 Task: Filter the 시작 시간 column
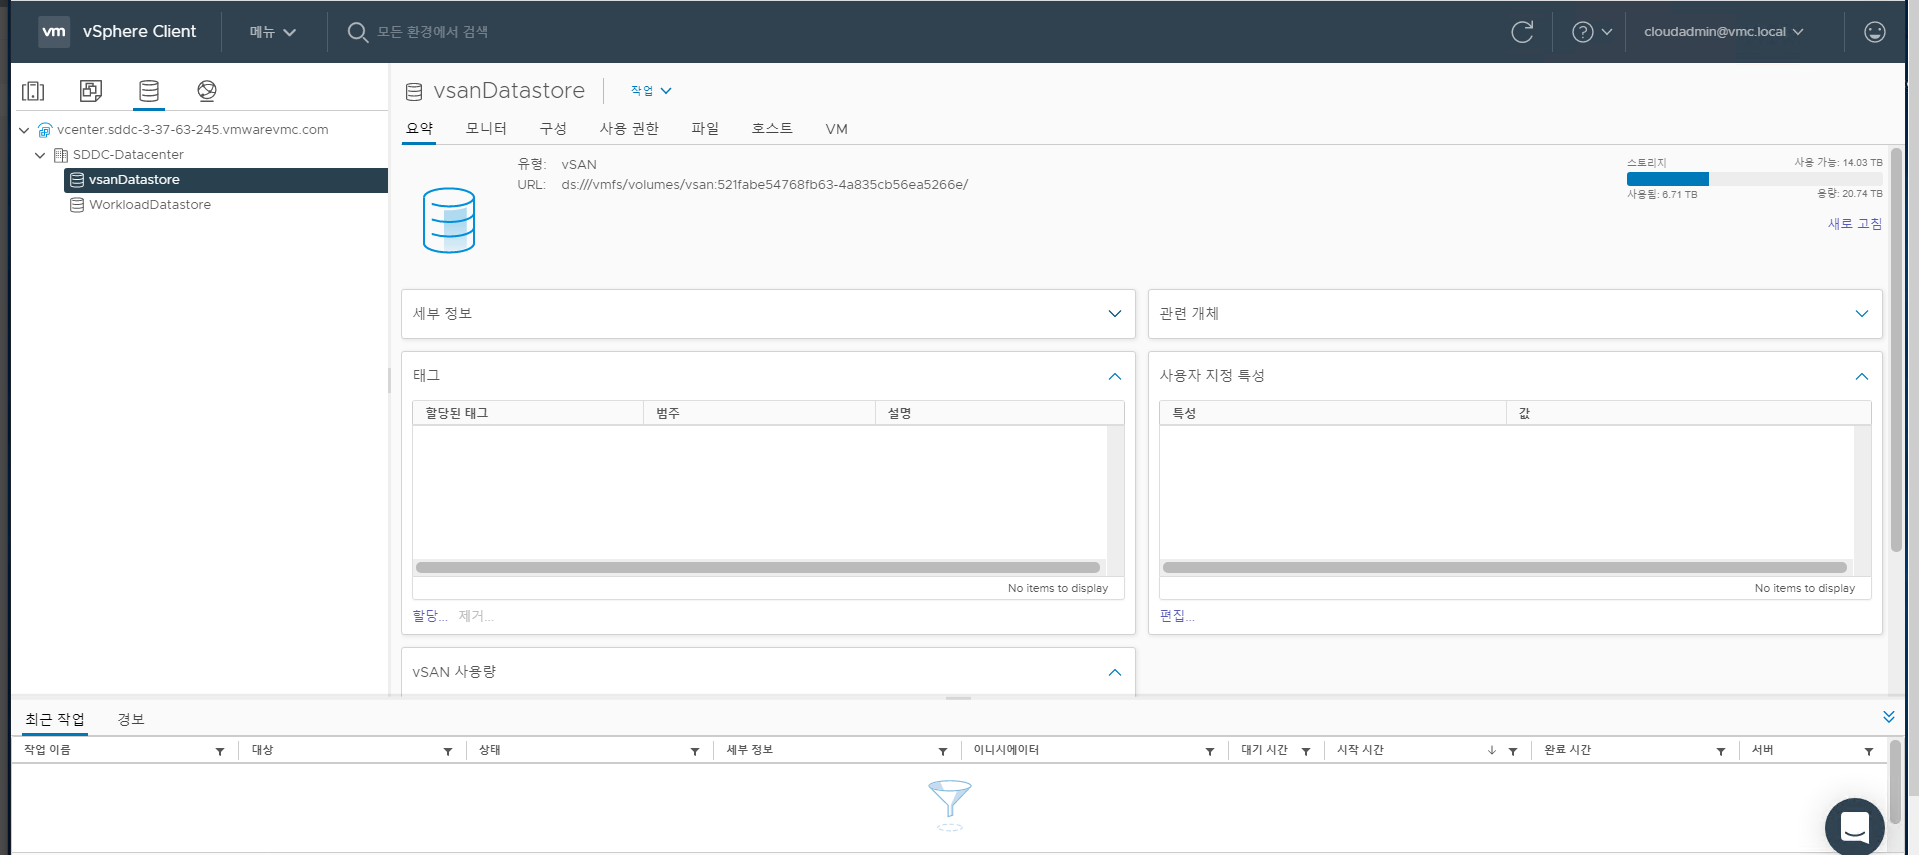click(1513, 751)
